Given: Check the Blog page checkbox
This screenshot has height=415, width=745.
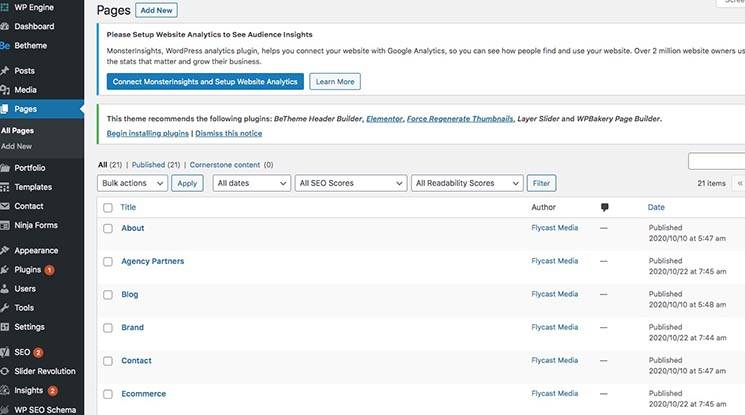Looking at the screenshot, I should coord(108,295).
